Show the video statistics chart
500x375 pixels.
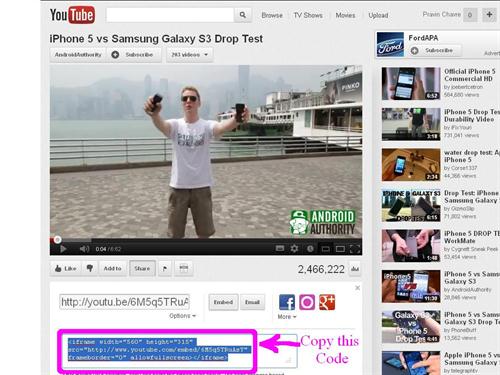[x=355, y=269]
